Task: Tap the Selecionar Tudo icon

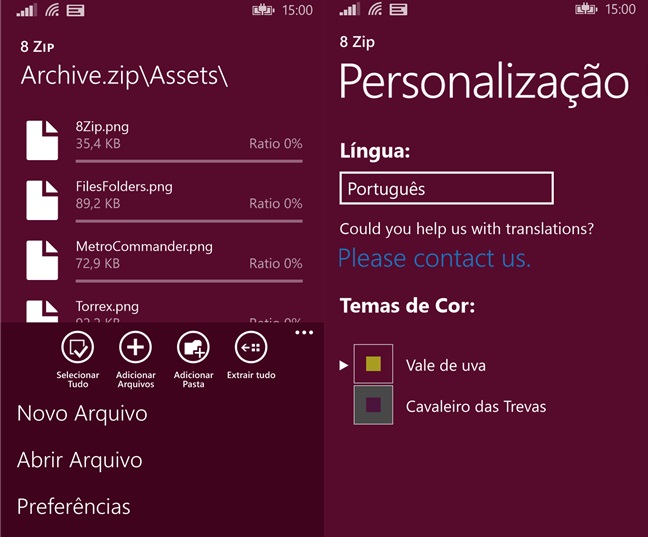Action: point(78,347)
